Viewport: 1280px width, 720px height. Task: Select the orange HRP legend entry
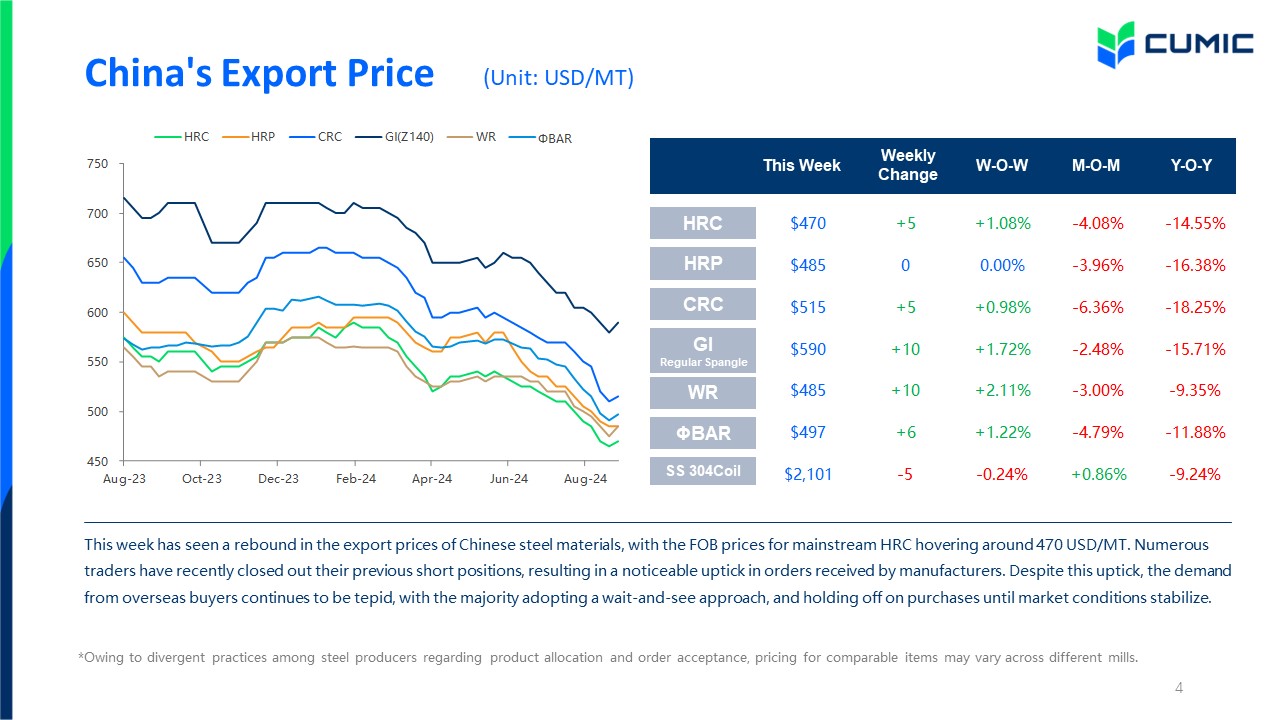[x=249, y=137]
